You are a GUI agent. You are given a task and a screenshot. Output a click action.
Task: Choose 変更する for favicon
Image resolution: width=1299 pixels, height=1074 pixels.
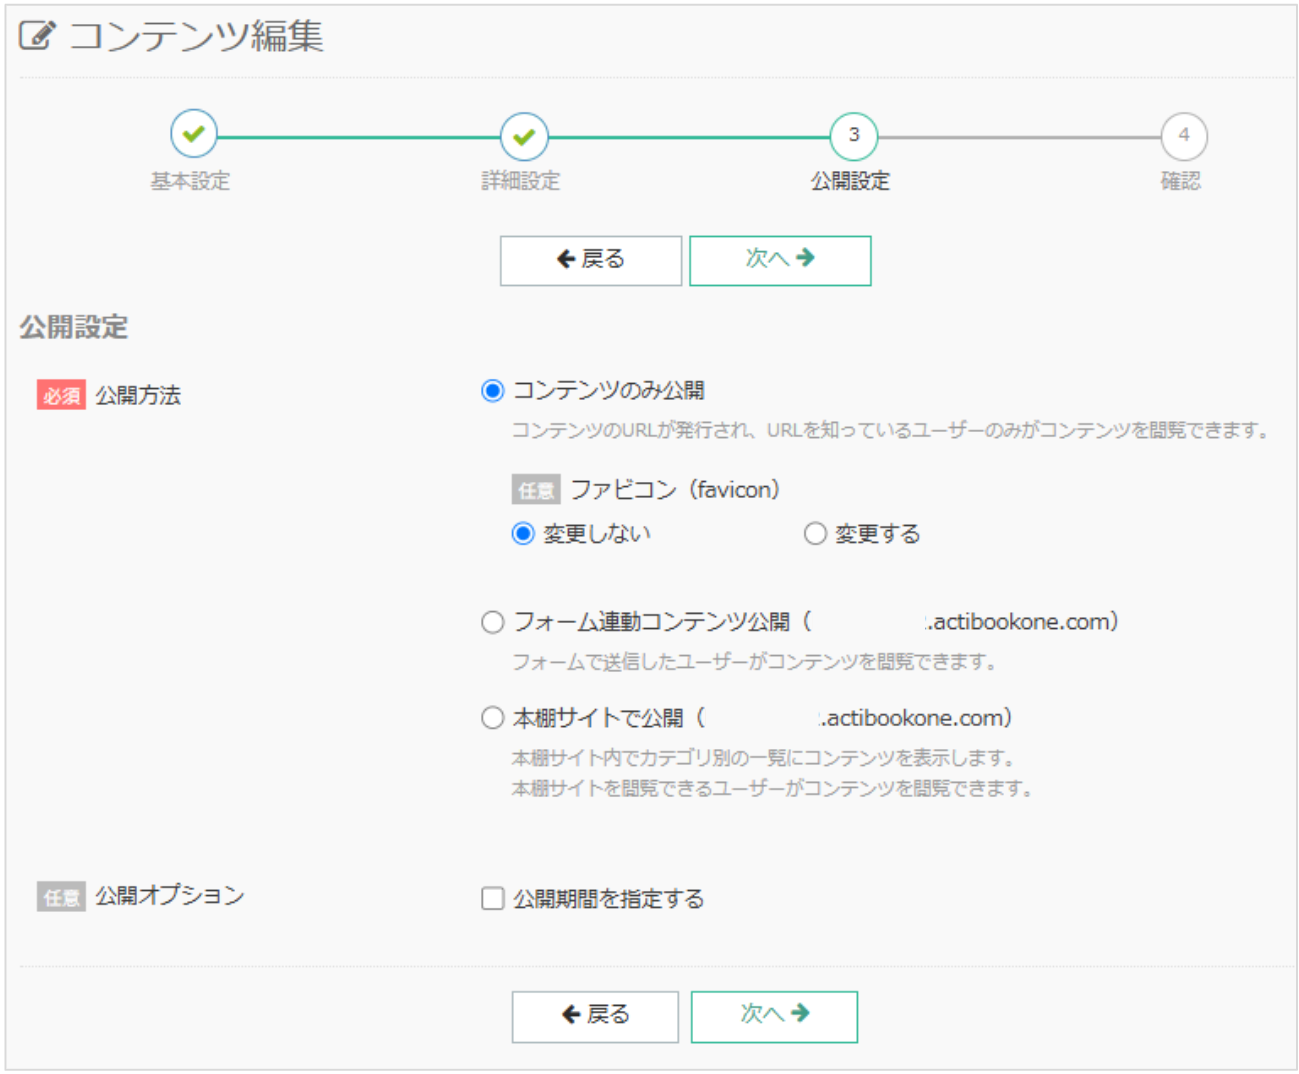pyautogui.click(x=815, y=534)
